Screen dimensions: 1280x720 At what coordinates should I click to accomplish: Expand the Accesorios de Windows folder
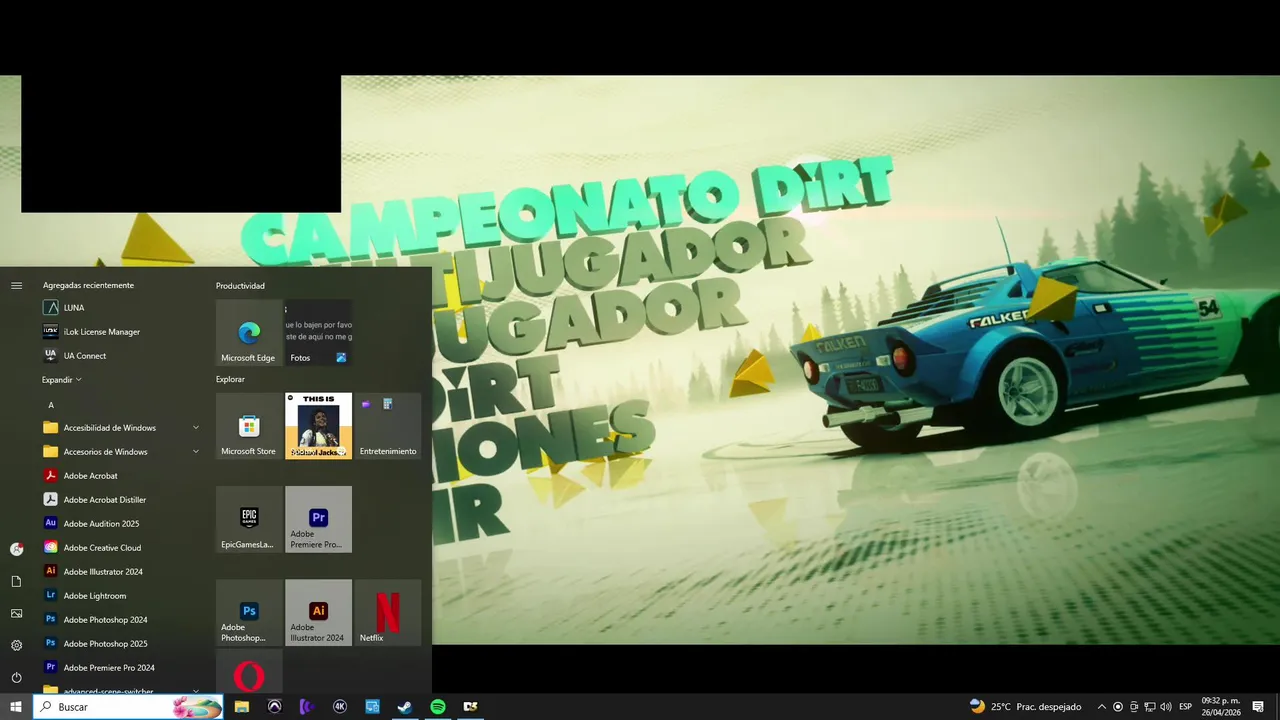(120, 451)
